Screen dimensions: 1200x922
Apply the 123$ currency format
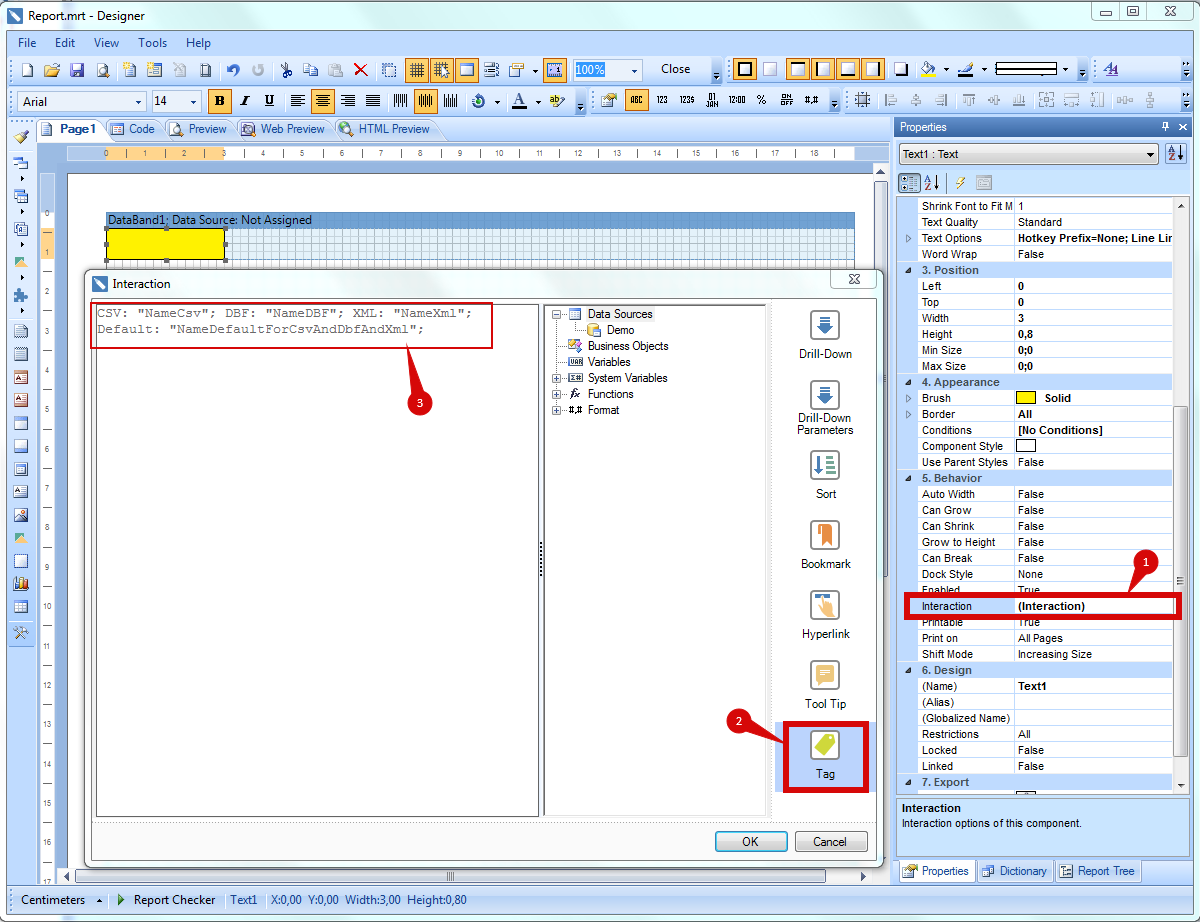click(x=686, y=100)
